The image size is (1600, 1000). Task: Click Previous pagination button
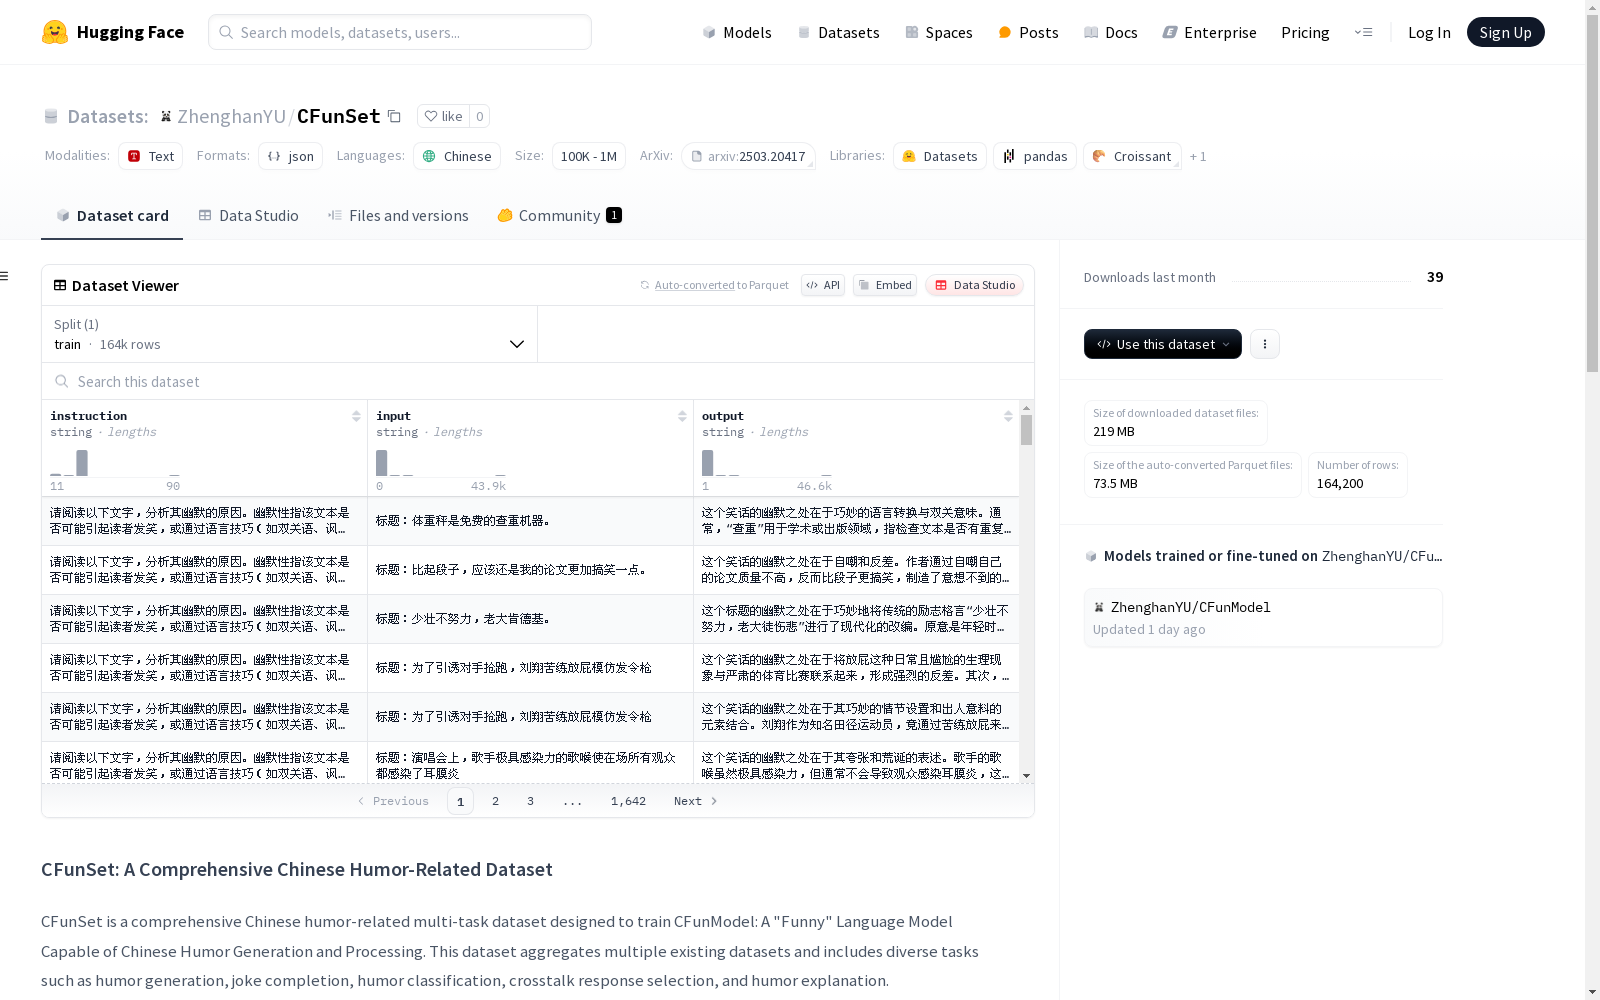[x=393, y=801]
